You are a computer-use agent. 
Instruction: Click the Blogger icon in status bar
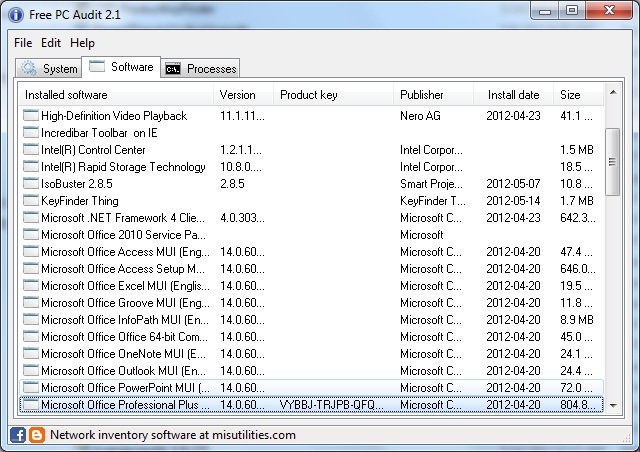pos(37,435)
